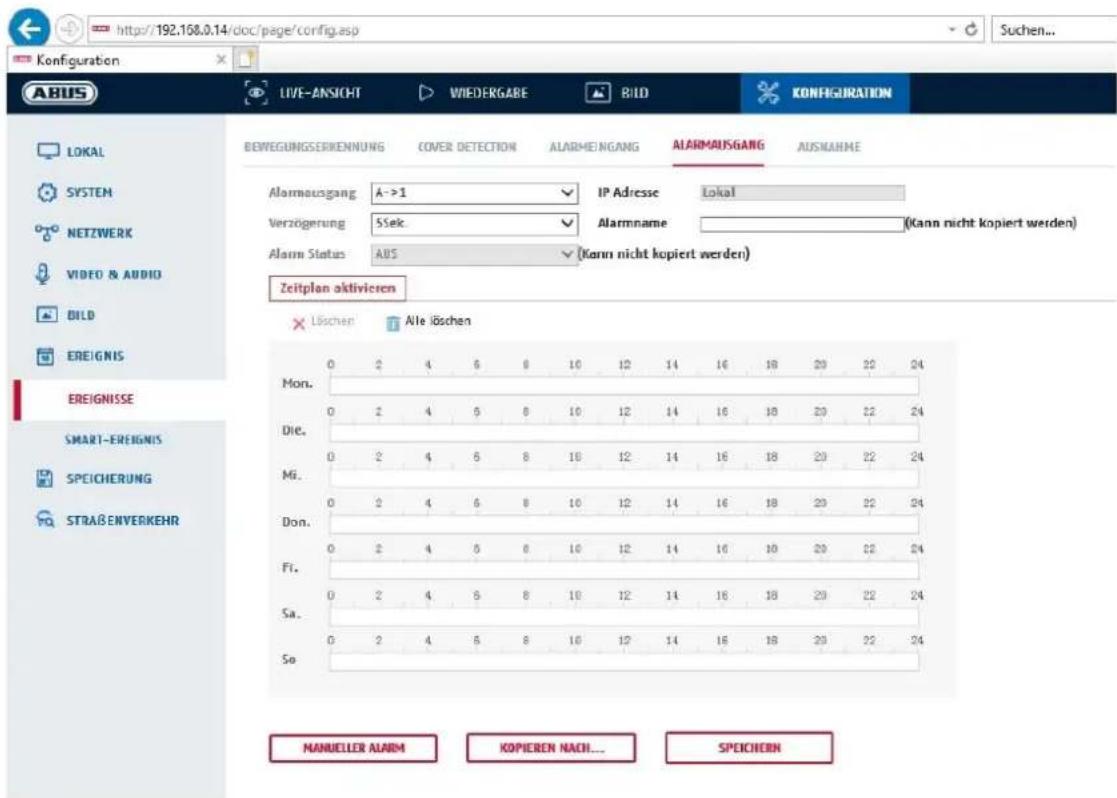The height and width of the screenshot is (798, 1117).
Task: Open new tab with blank tab button
Action: coord(246,59)
